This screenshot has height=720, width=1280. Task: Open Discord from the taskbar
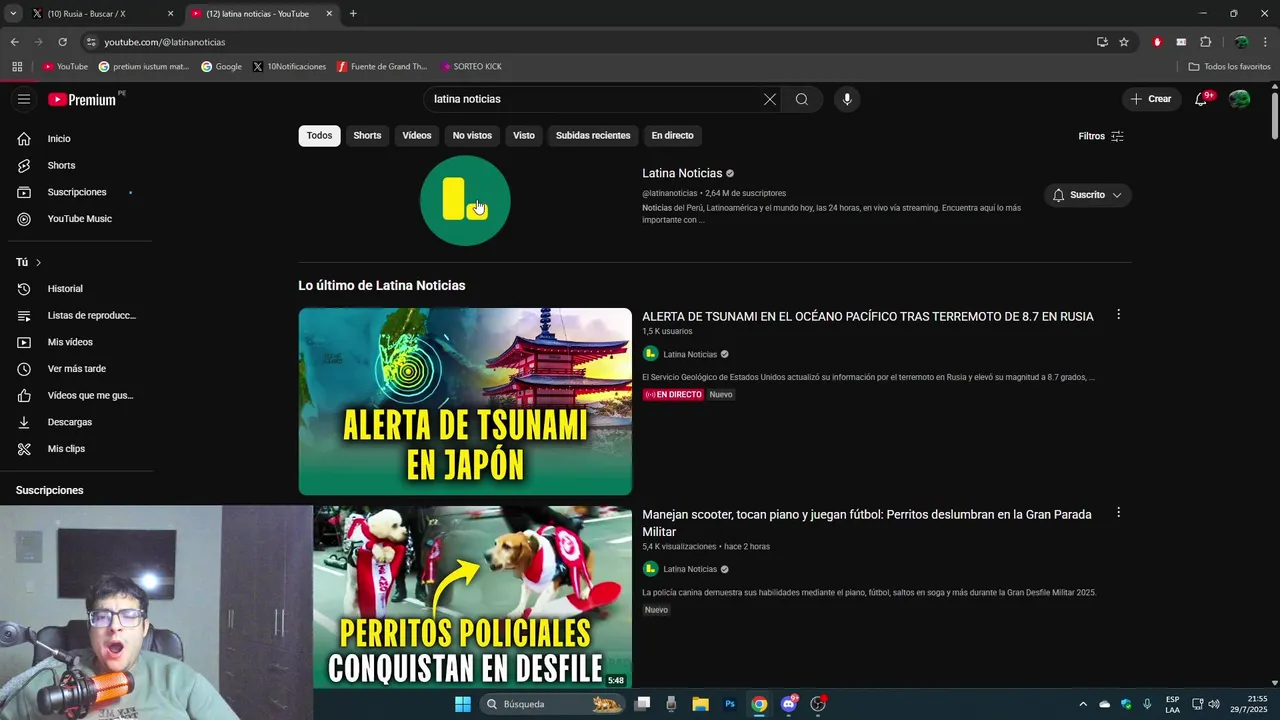tap(789, 704)
